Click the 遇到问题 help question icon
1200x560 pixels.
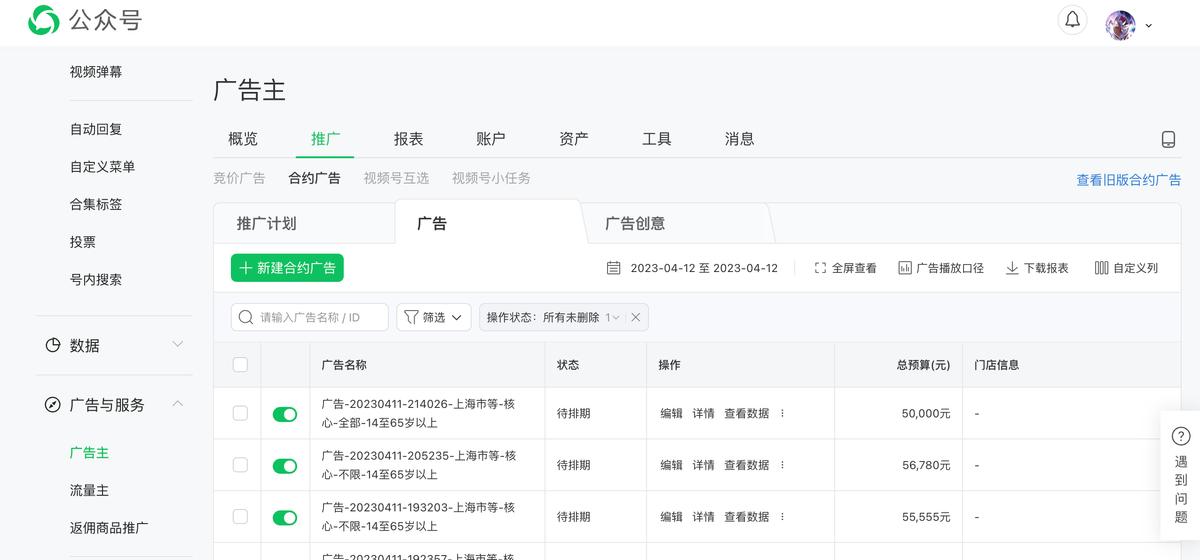[x=1181, y=436]
